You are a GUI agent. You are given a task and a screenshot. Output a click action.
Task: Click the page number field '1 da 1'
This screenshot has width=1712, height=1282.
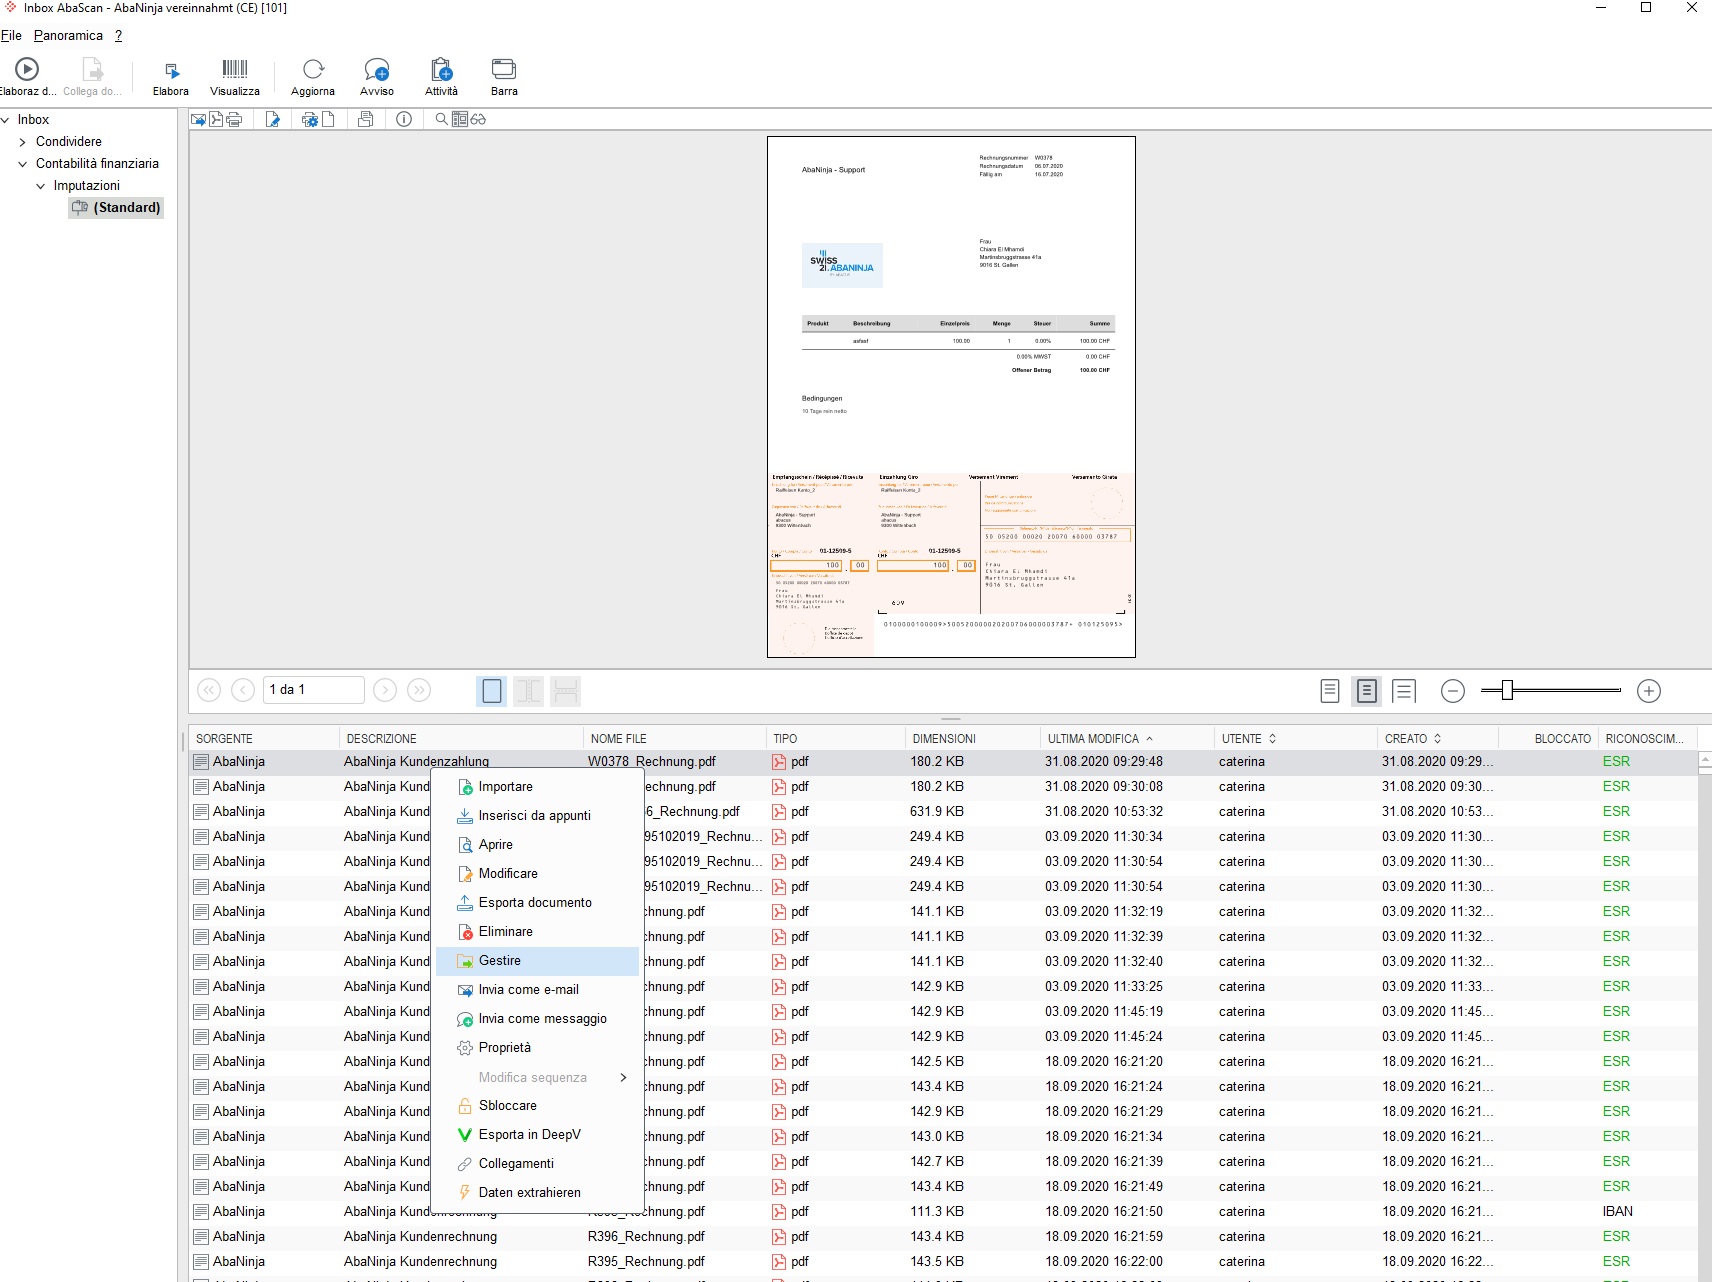313,690
